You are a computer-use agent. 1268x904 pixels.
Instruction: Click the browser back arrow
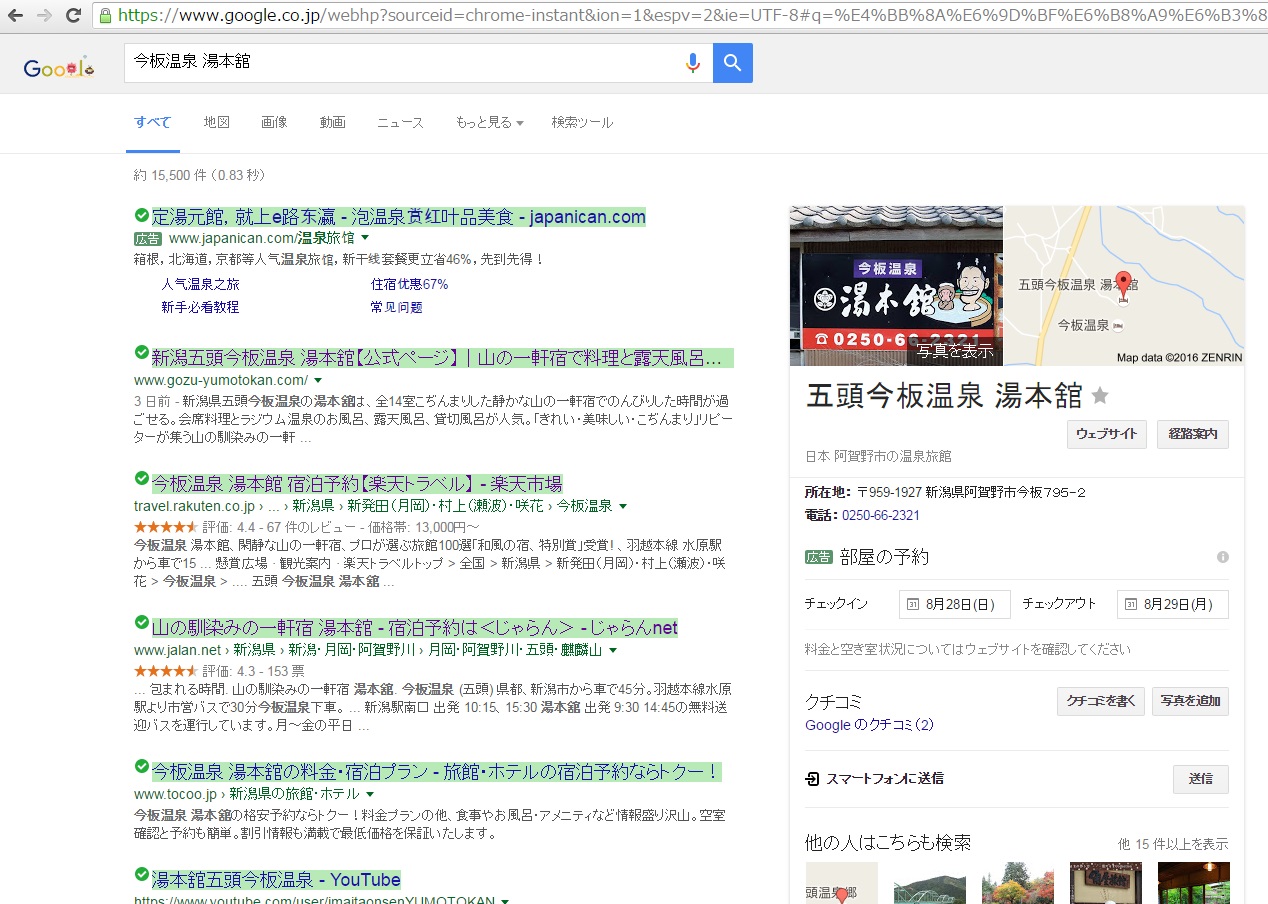pyautogui.click(x=17, y=15)
